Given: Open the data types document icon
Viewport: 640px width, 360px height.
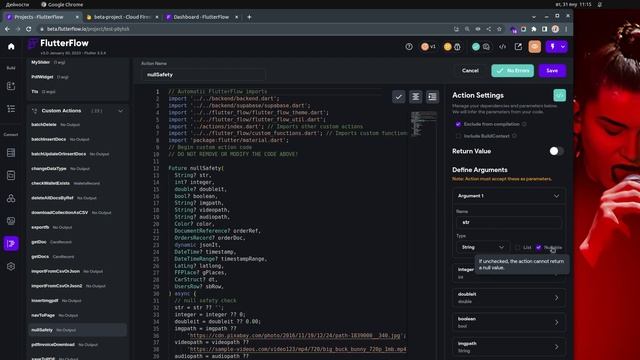Looking at the screenshot, I should [11, 176].
